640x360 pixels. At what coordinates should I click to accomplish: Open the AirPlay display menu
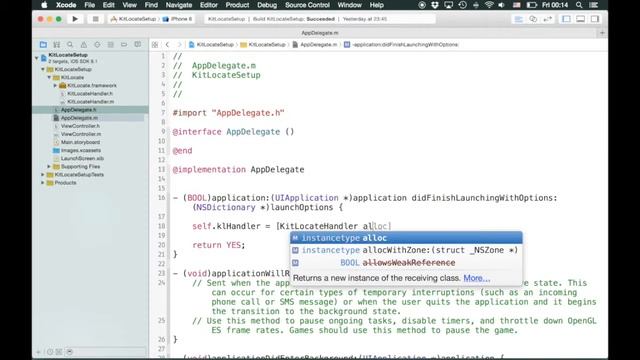(449, 5)
